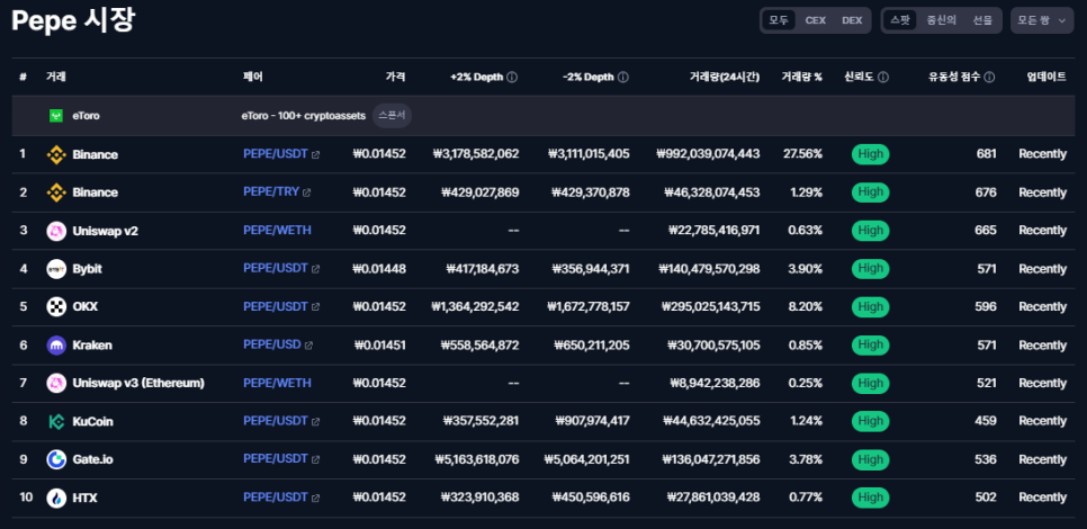Click the HTX exchange logo
Viewport: 1087px width, 529px height.
pos(56,498)
